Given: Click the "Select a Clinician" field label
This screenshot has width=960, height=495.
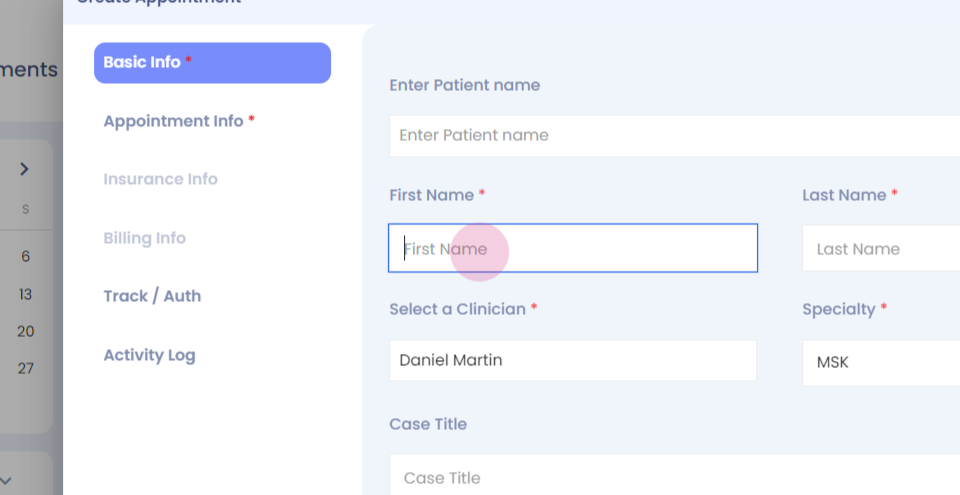Looking at the screenshot, I should (x=457, y=310).
